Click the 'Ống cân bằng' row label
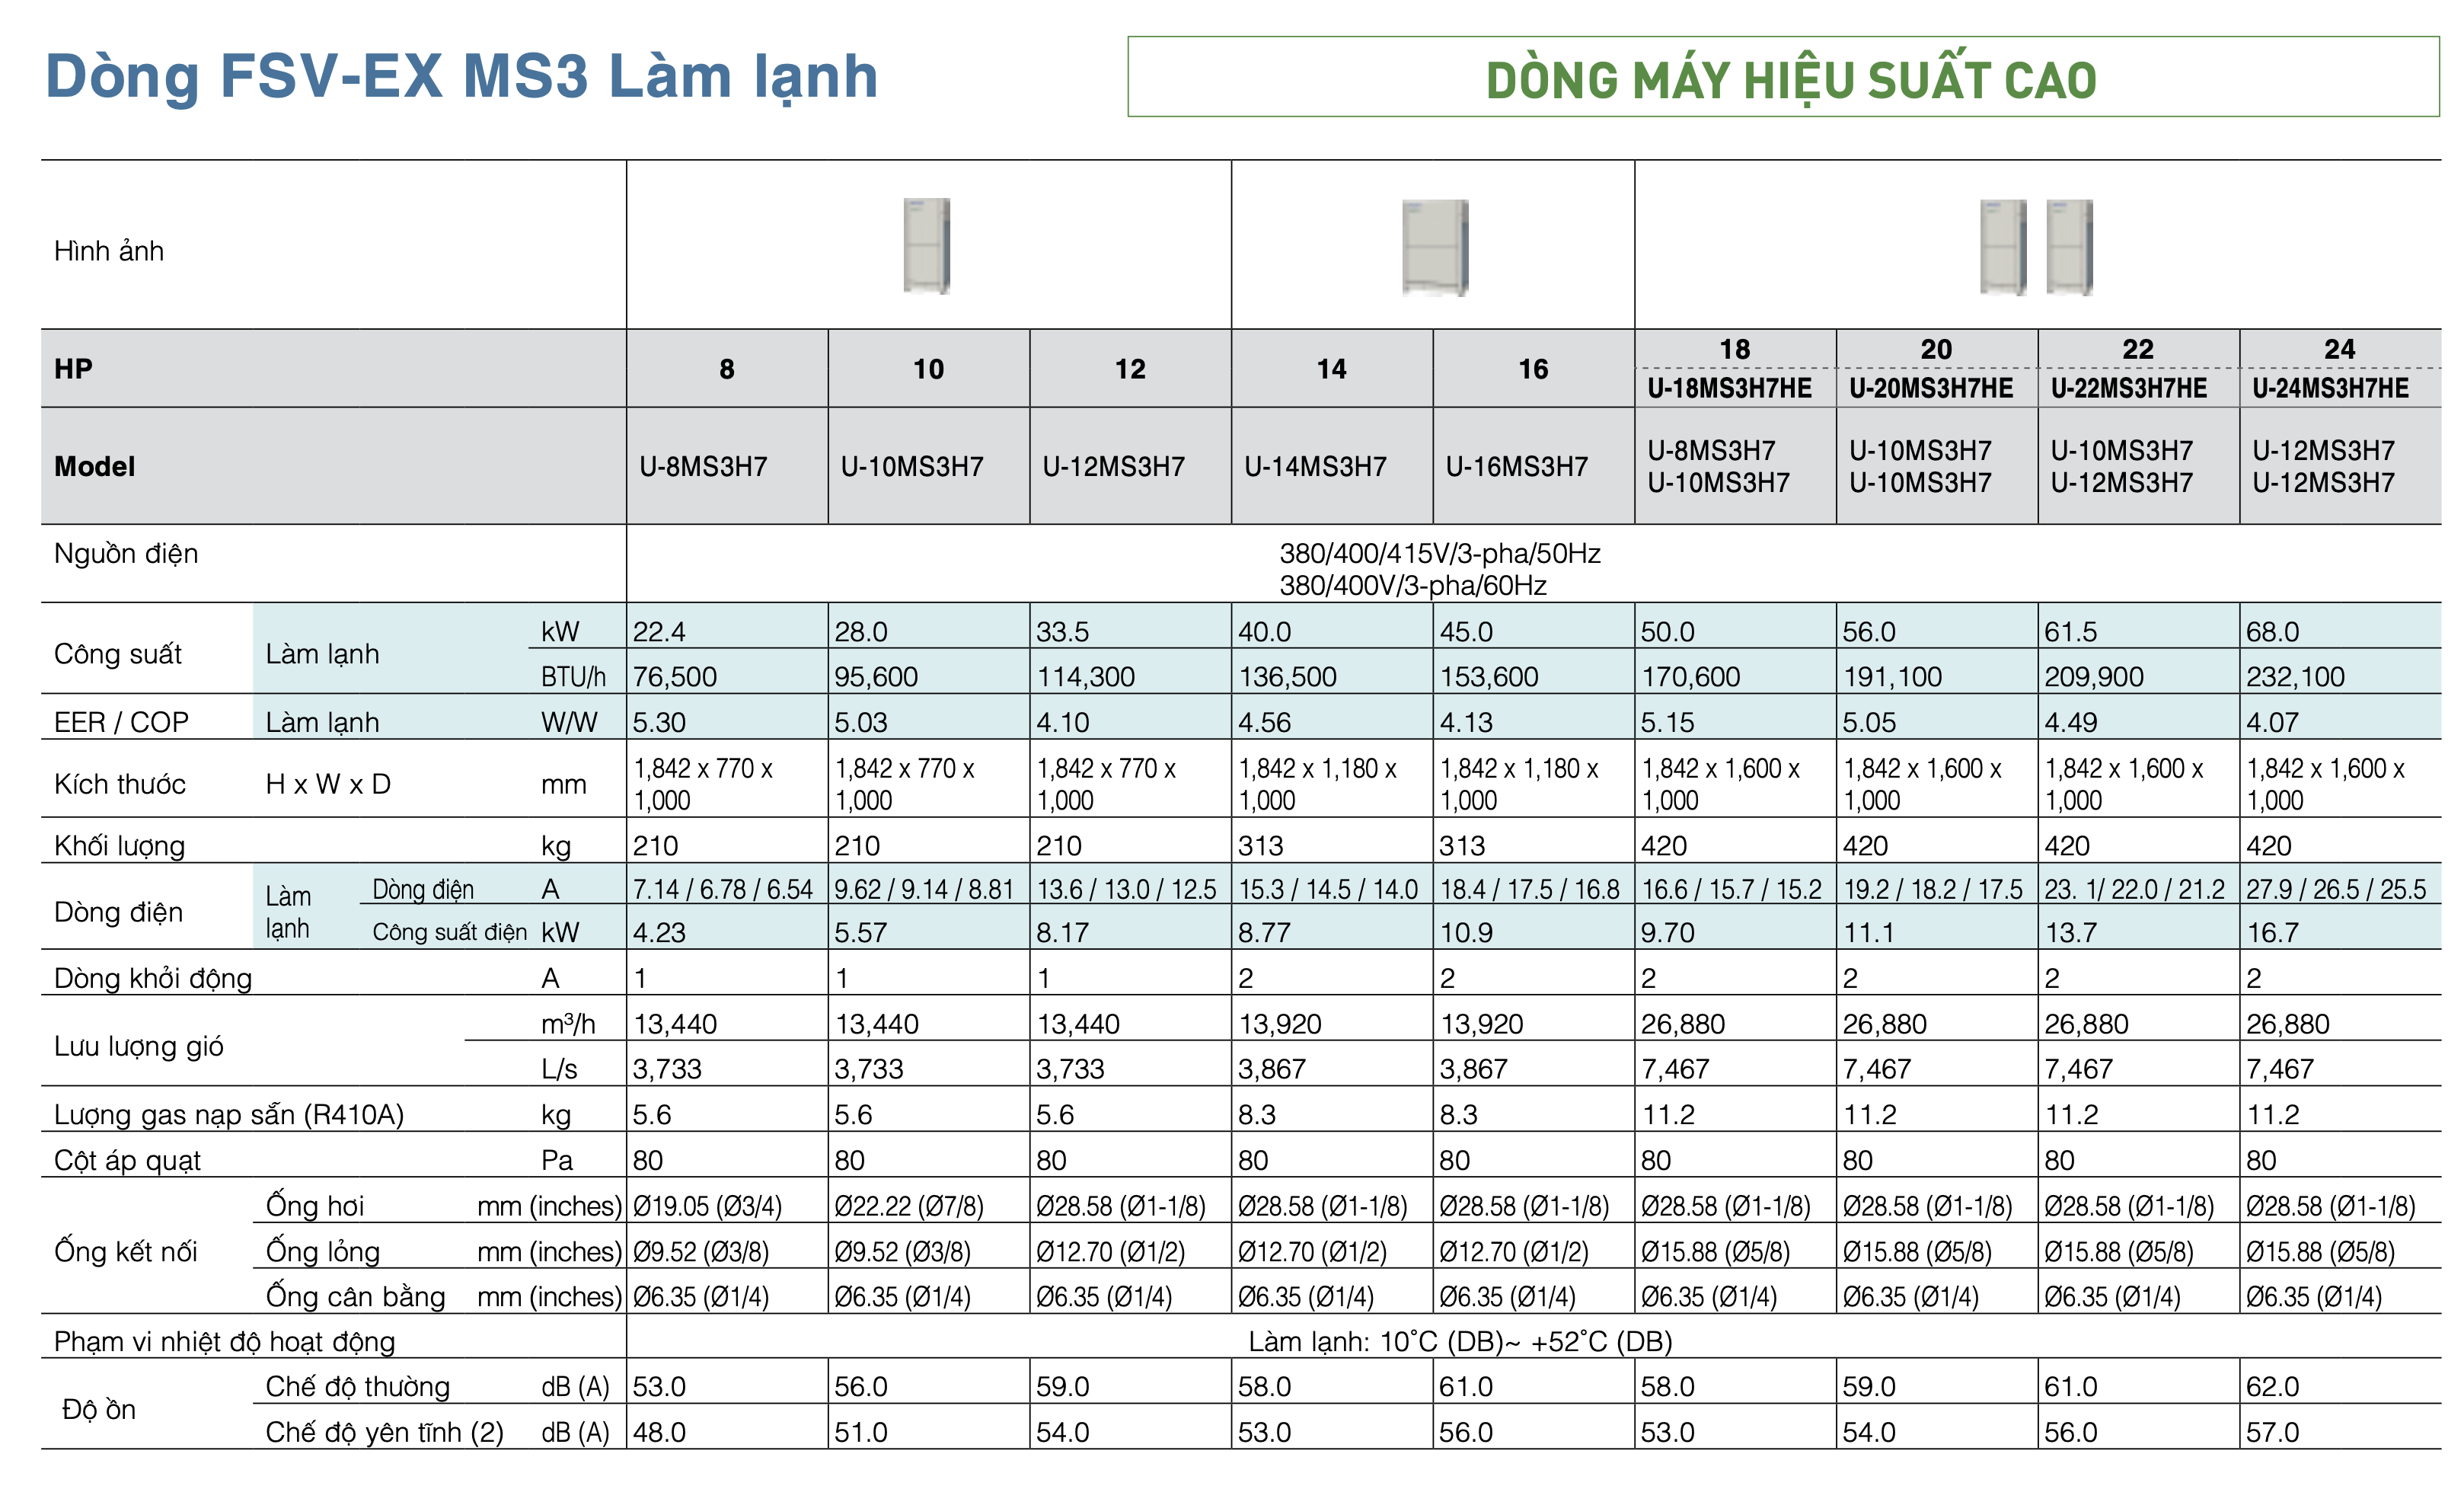The height and width of the screenshot is (1505, 2464). tap(355, 1297)
